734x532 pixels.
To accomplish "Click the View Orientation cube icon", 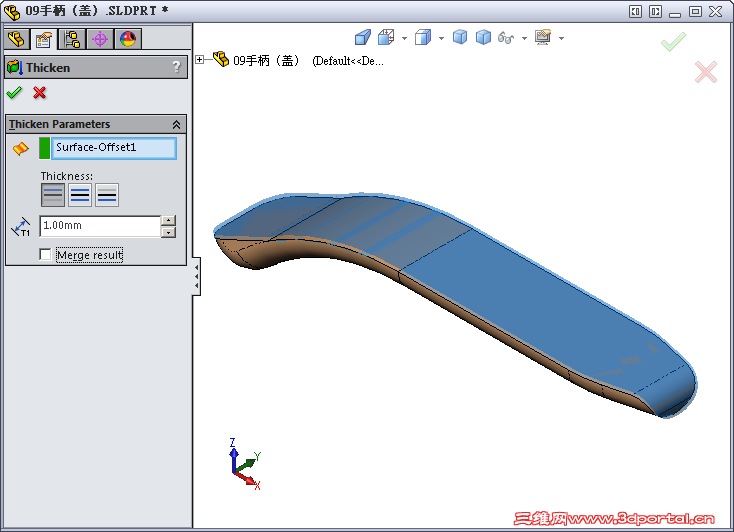I will point(423,37).
